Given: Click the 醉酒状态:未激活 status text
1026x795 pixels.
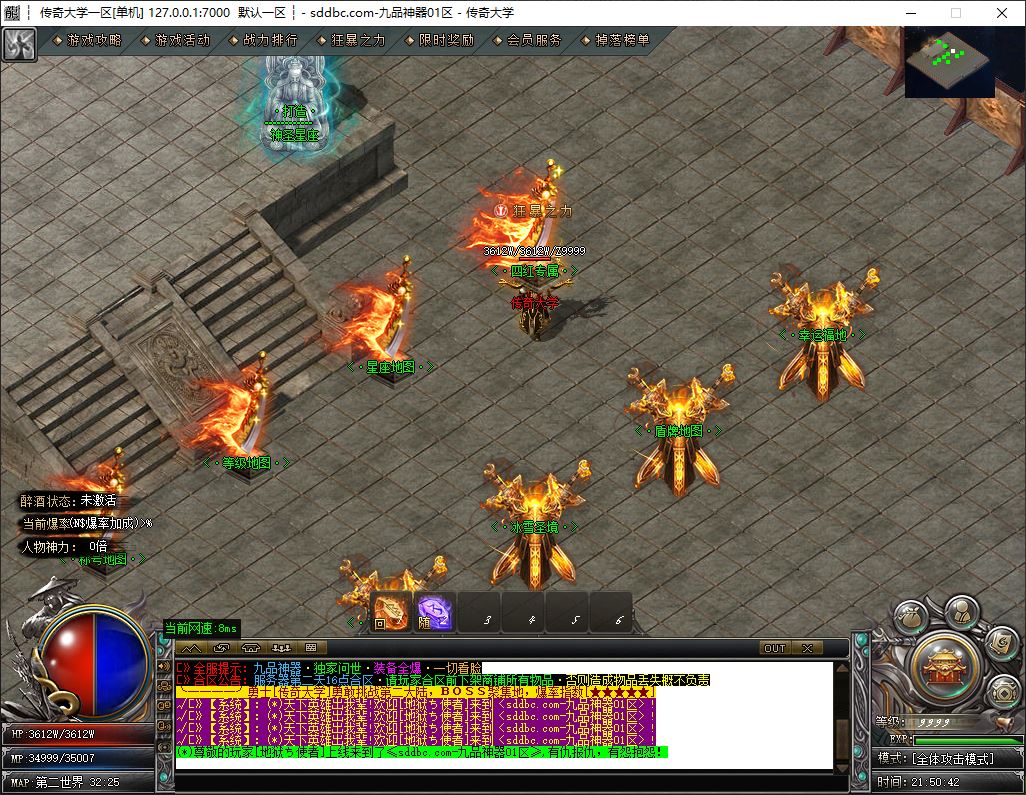Looking at the screenshot, I should coord(68,501).
